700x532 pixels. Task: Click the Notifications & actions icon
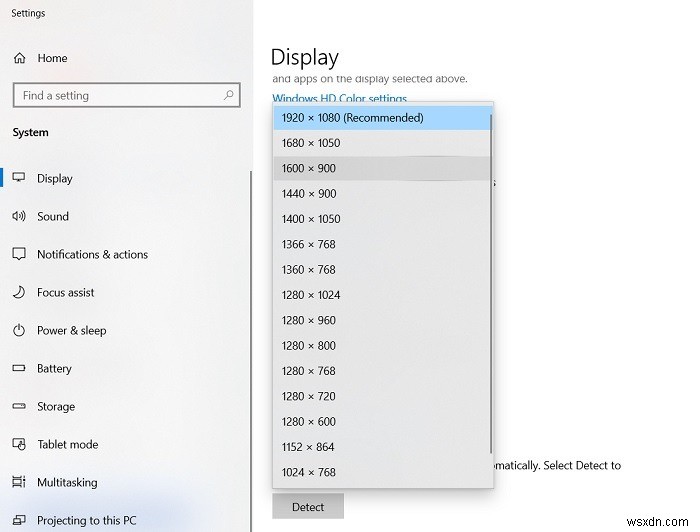[19, 254]
